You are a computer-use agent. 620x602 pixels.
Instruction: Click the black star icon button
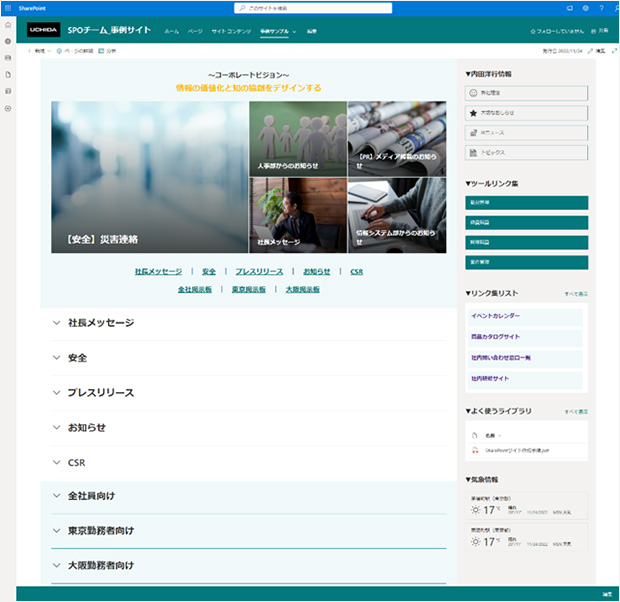(x=473, y=113)
